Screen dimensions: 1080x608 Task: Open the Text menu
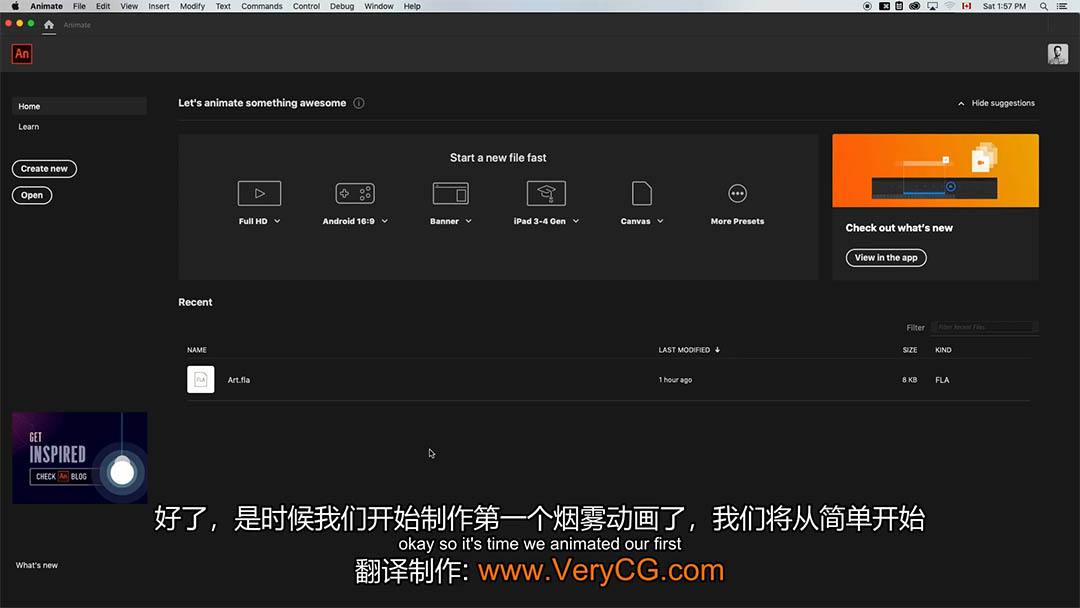pos(223,6)
